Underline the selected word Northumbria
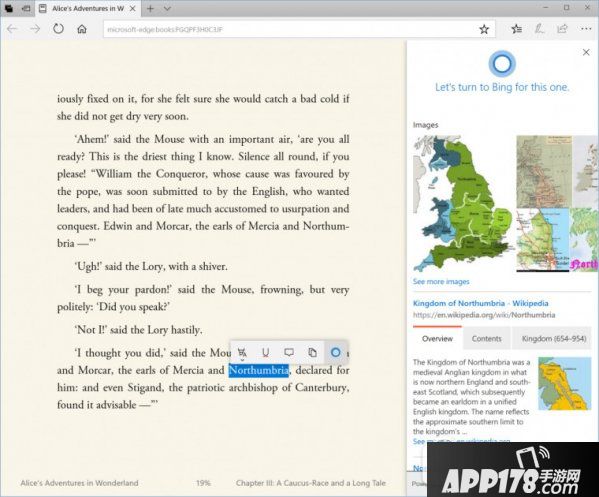Viewport: 599px width, 497px height. (266, 353)
